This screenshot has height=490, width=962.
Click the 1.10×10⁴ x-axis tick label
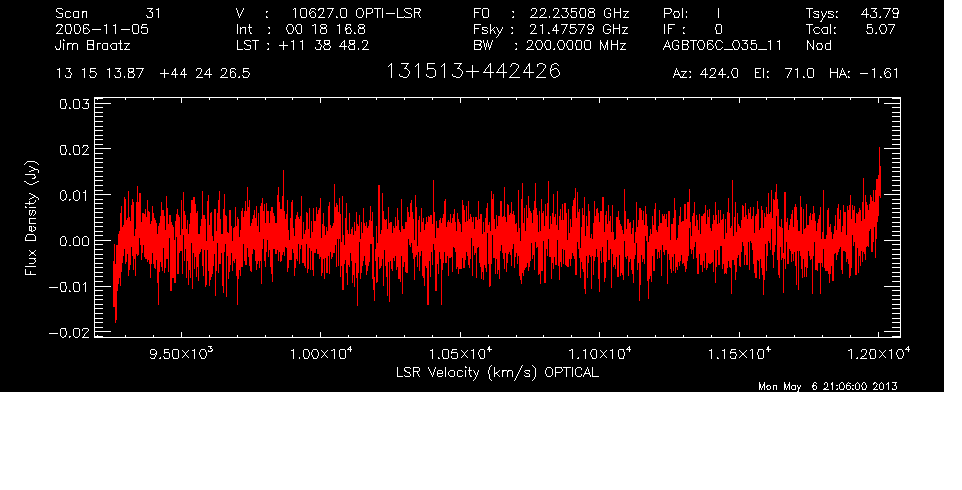point(599,353)
